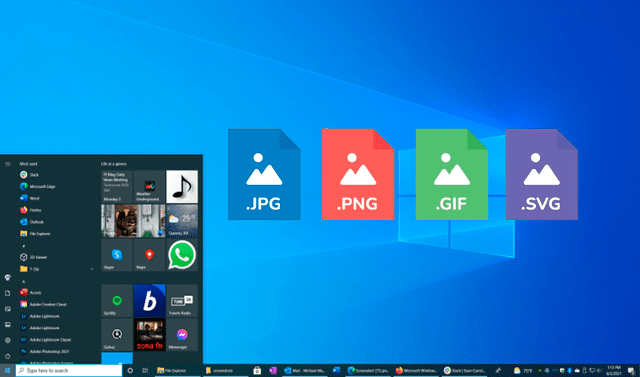The width and height of the screenshot is (640, 377).
Task: Launch WhatsApp from its tile
Action: (182, 255)
